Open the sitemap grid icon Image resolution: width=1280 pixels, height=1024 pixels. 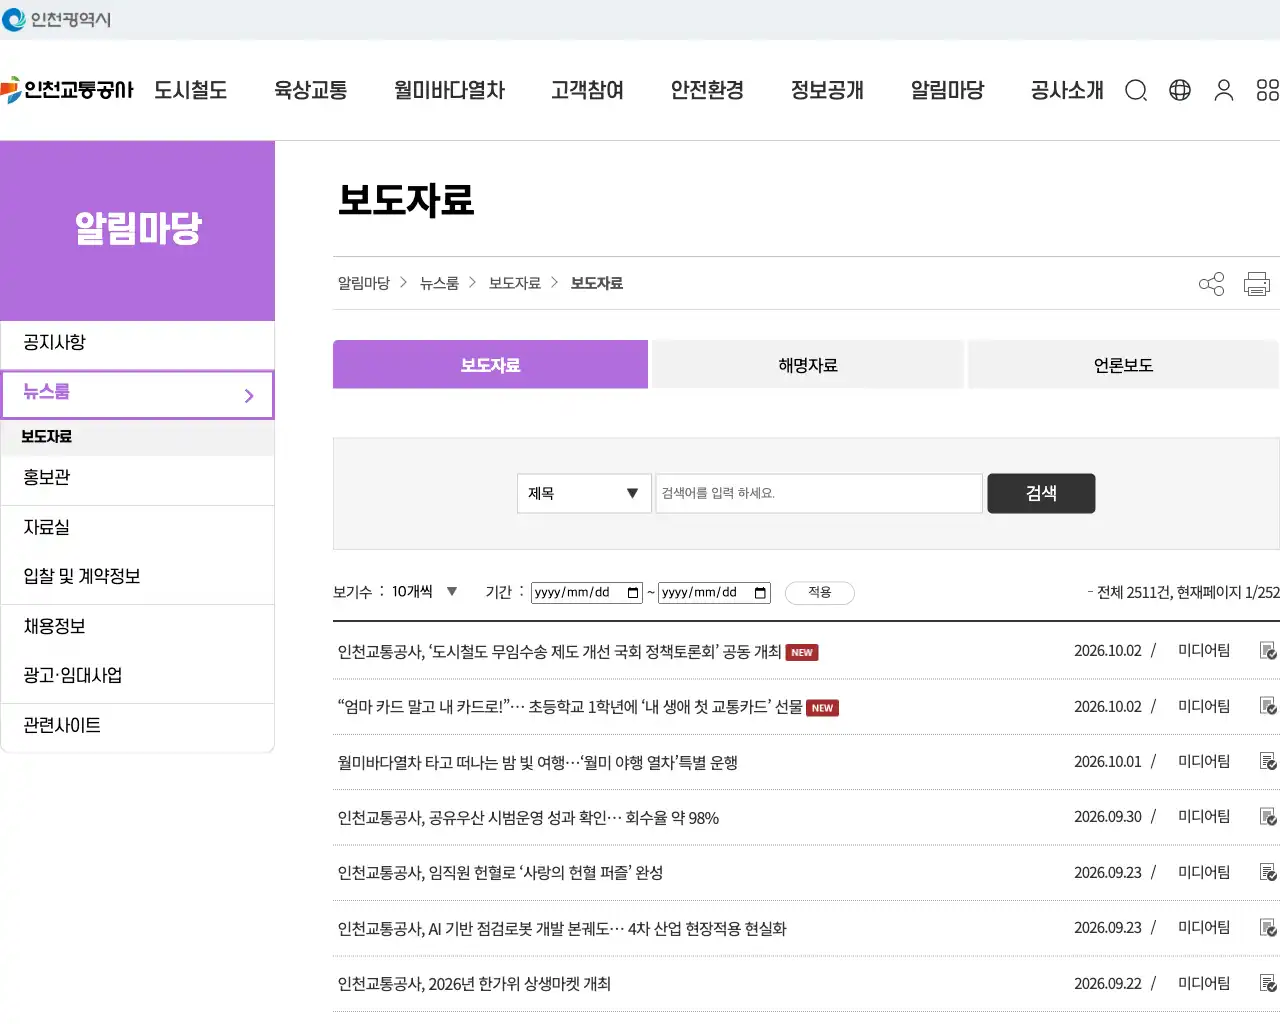click(x=1268, y=91)
